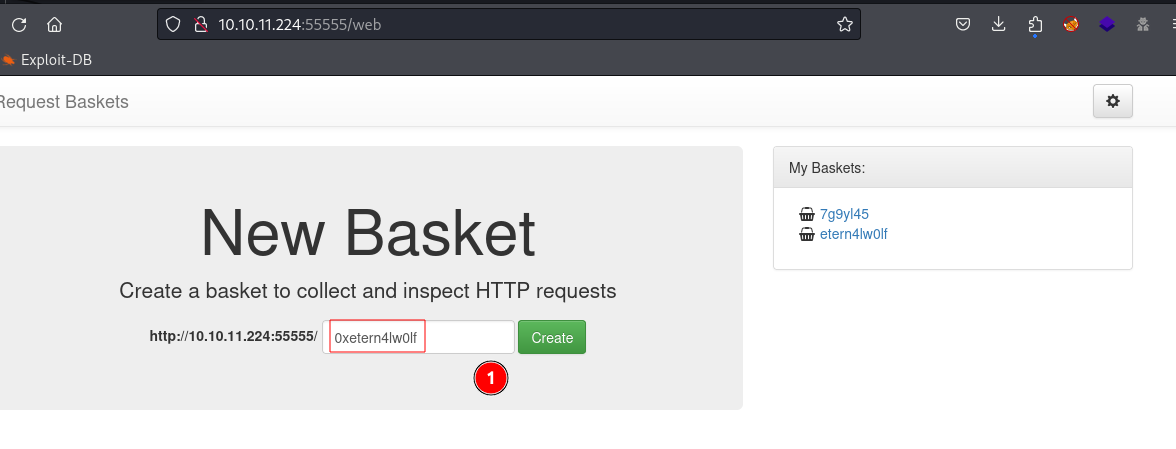Screen dimensions: 1176x449
Task: Reload the current page
Action: pyautogui.click(x=19, y=25)
